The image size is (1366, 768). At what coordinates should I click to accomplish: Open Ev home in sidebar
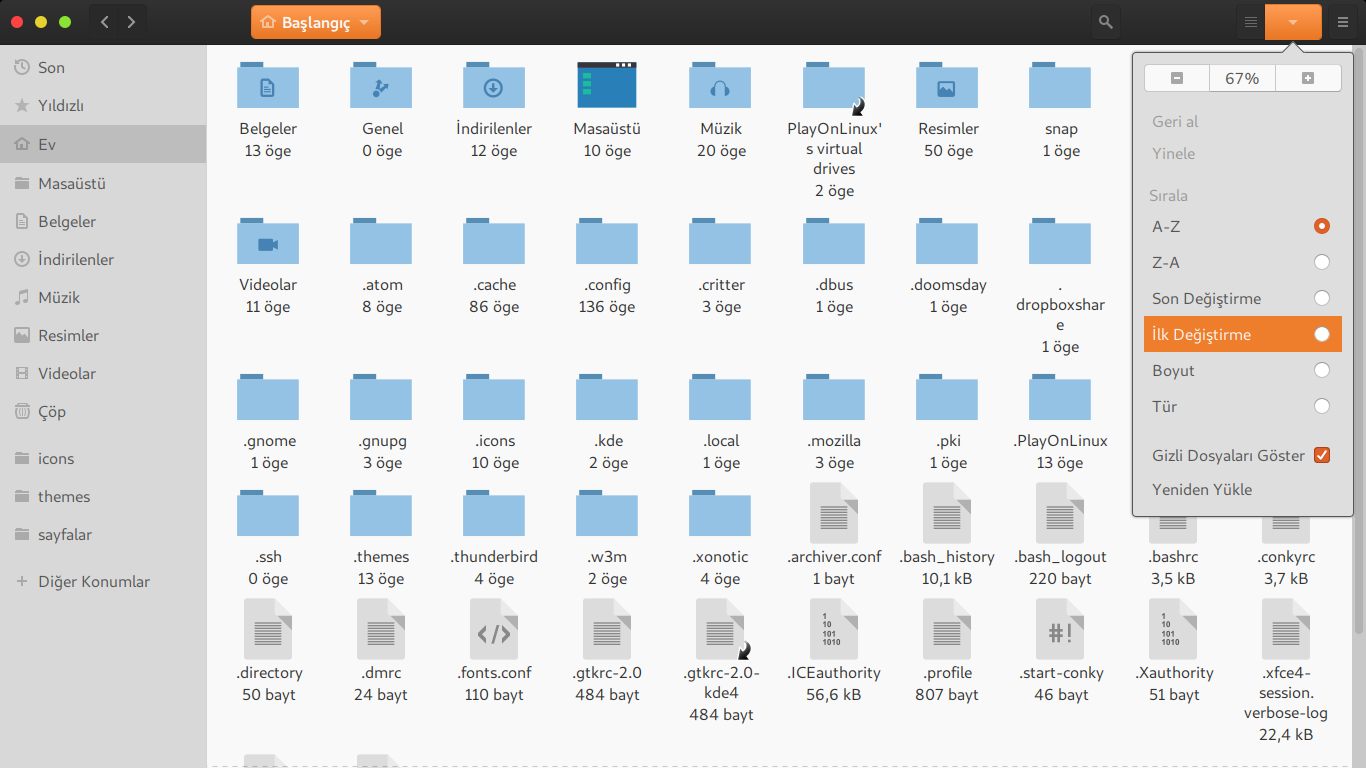point(103,144)
